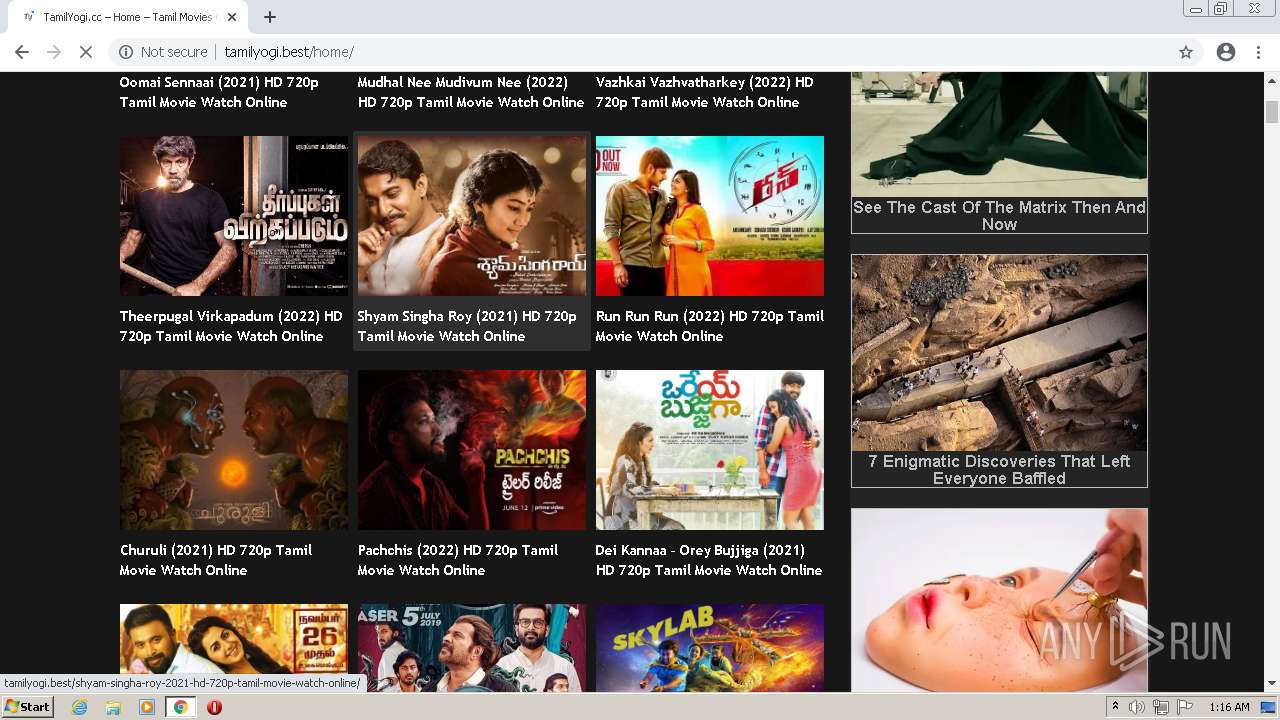1280x720 pixels.
Task: Open the excavation site ad image
Action: click(x=999, y=353)
